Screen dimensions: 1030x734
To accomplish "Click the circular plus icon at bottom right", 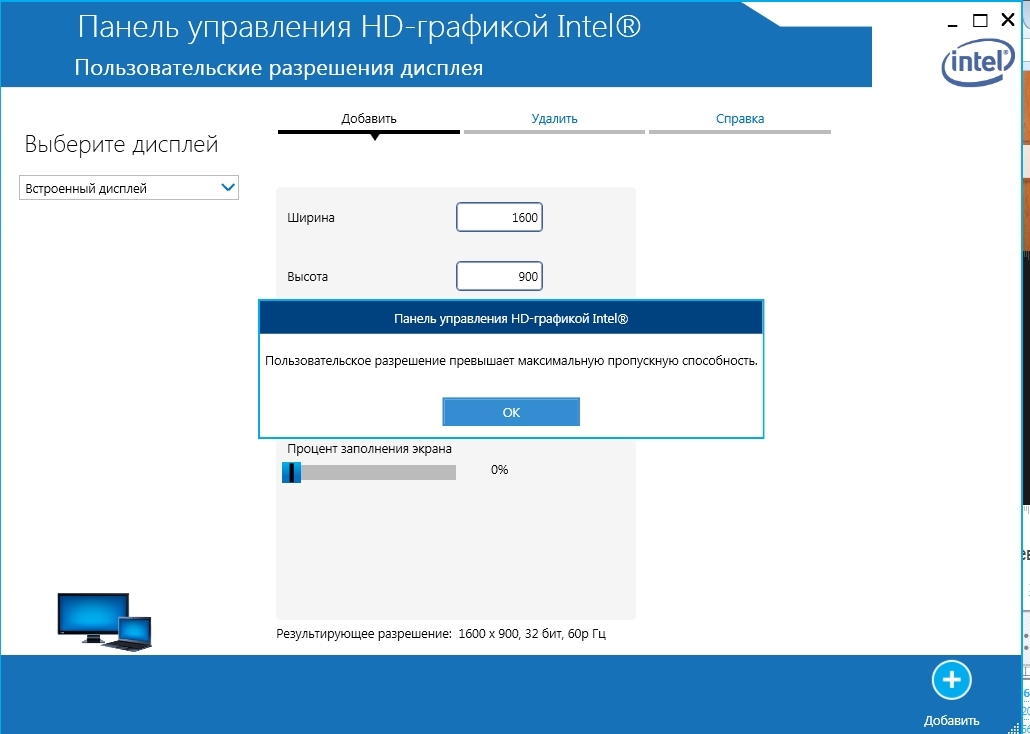I will pos(951,681).
